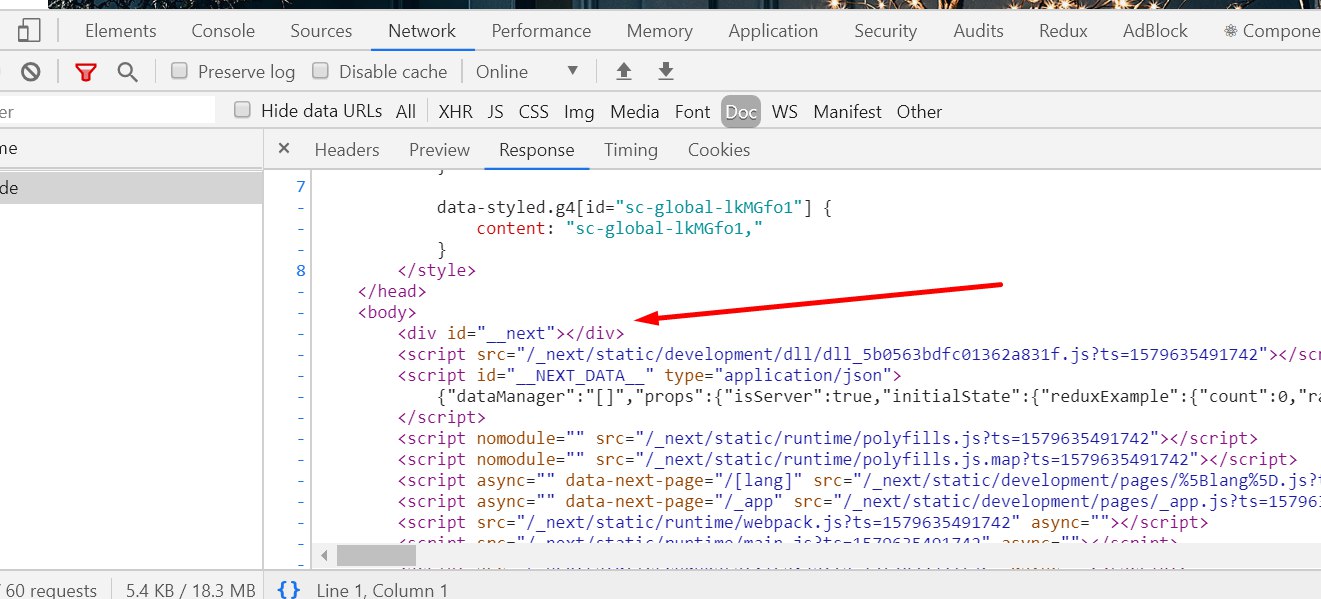Open the Security tab

click(885, 31)
